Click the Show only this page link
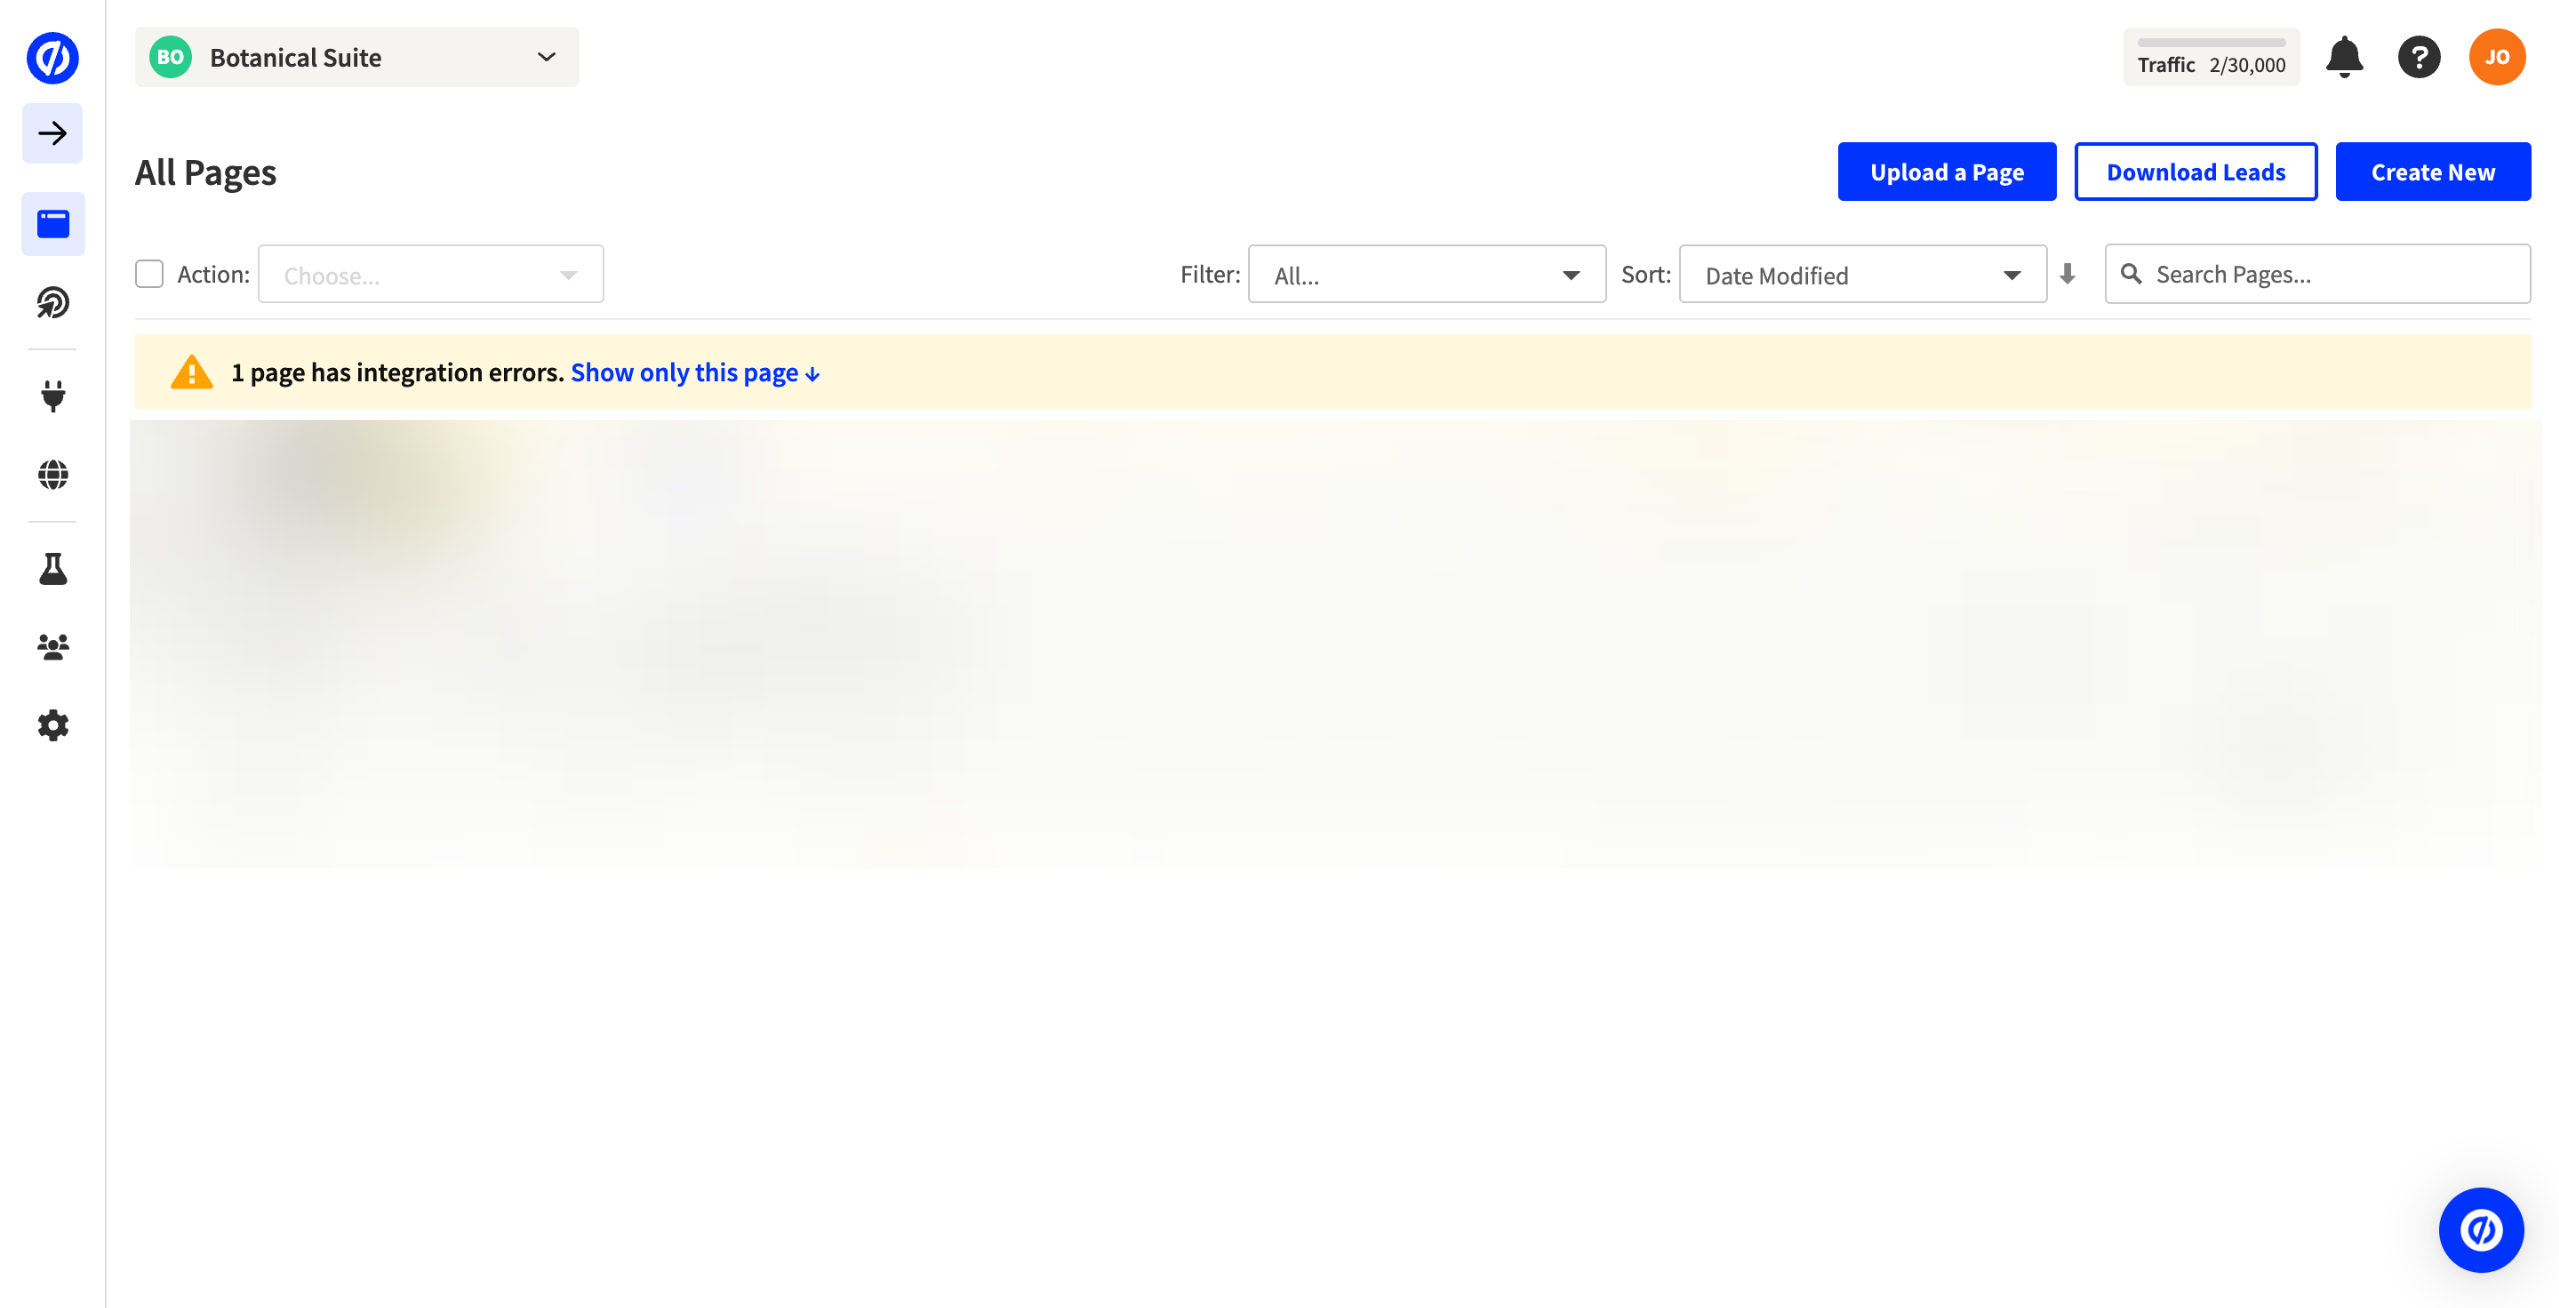This screenshot has height=1308, width=2559. [x=695, y=373]
